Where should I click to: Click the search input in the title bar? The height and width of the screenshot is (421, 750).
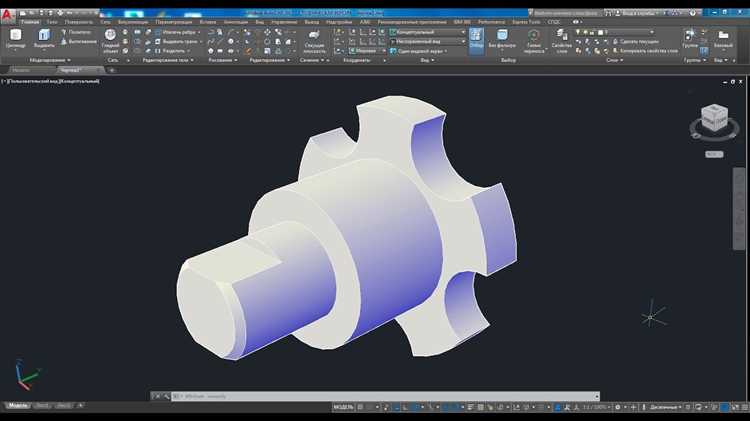[566, 13]
